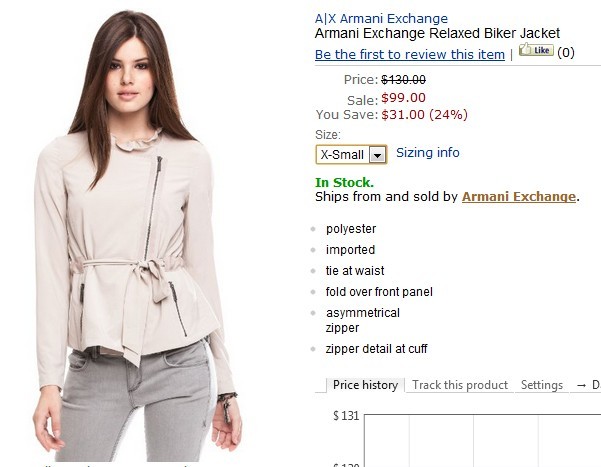Open the Sizing info link
This screenshot has height=467, width=601.
tap(428, 153)
